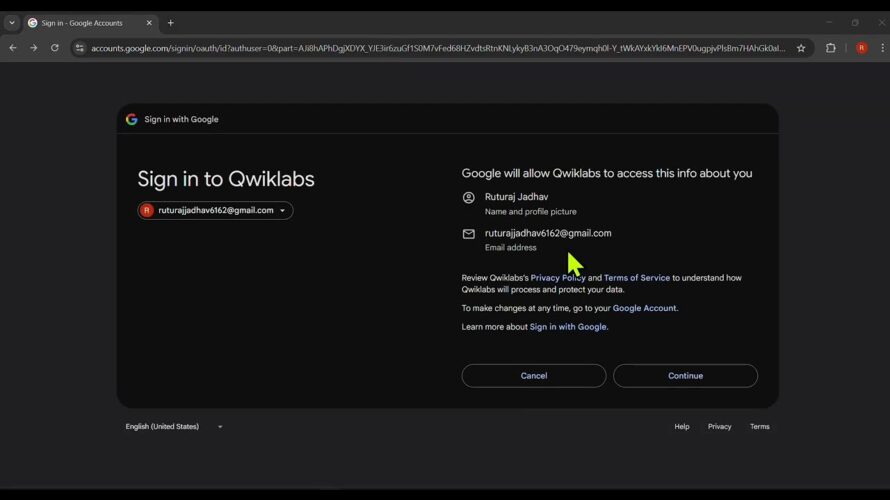Image resolution: width=890 pixels, height=500 pixels.
Task: Open the Terms of Service link
Action: pyautogui.click(x=637, y=278)
